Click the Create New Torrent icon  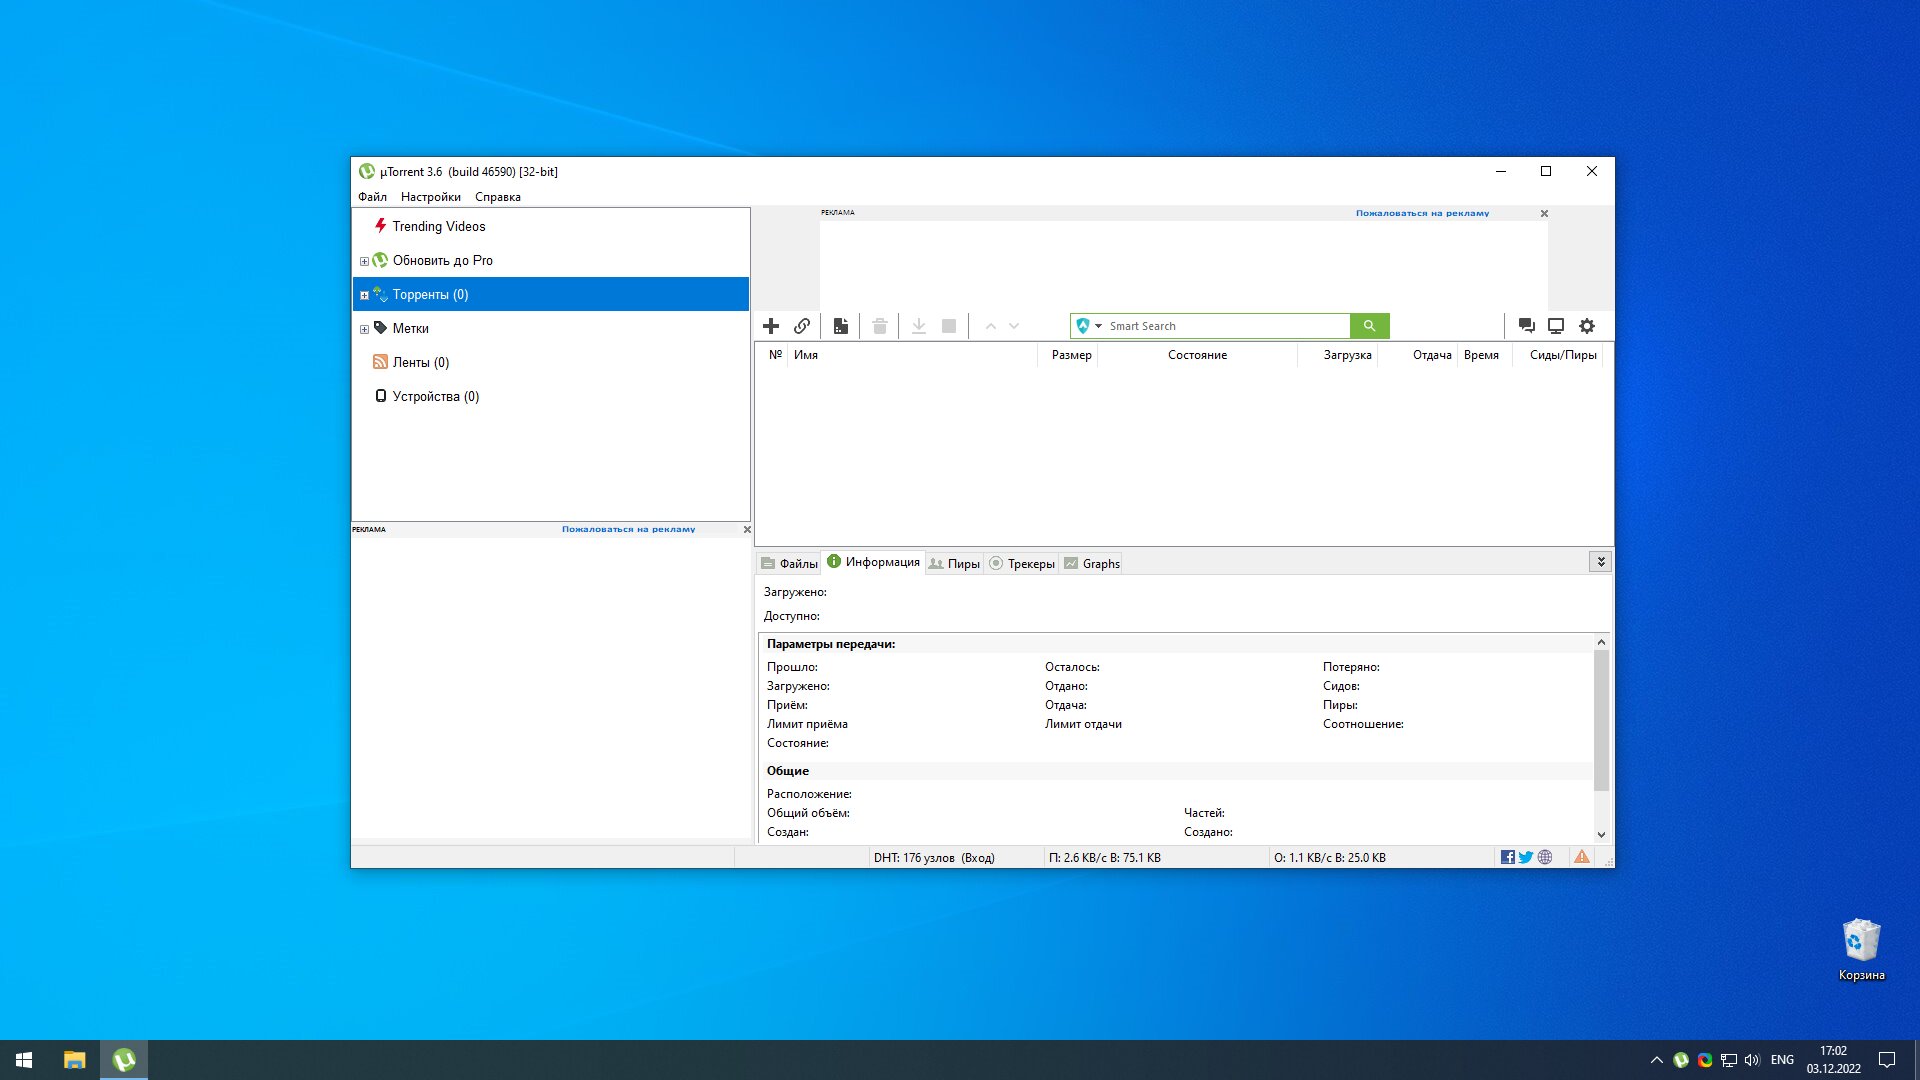841,326
